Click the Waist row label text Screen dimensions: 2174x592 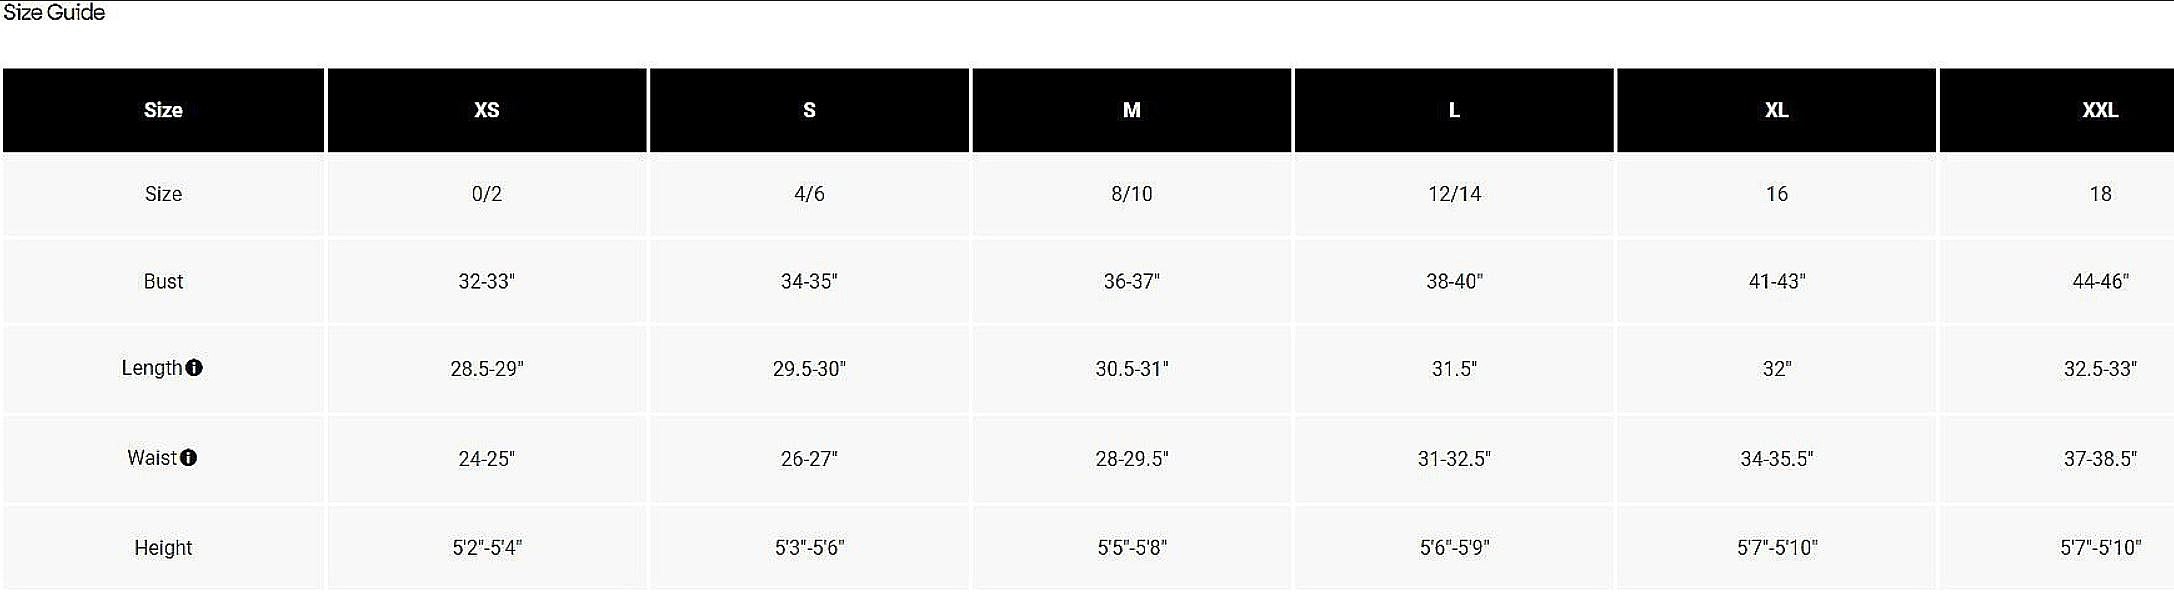pos(152,458)
